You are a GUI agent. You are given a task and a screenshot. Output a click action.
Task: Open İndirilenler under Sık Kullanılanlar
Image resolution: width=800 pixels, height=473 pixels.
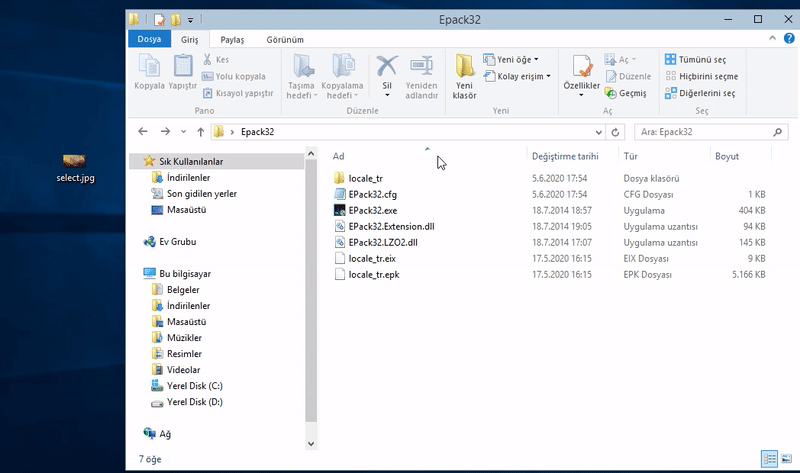click(188, 178)
